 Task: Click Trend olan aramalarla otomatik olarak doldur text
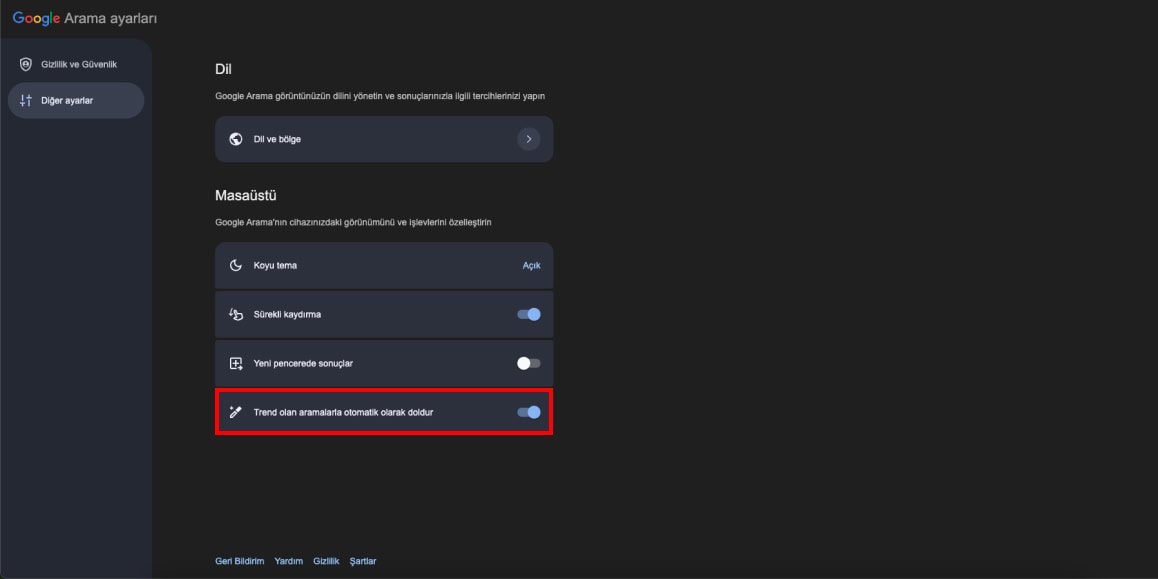pyautogui.click(x=343, y=412)
